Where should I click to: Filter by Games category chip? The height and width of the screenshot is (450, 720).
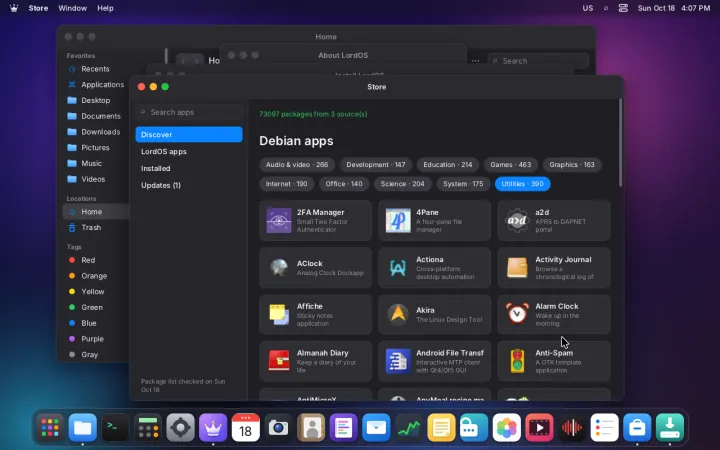pyautogui.click(x=511, y=164)
